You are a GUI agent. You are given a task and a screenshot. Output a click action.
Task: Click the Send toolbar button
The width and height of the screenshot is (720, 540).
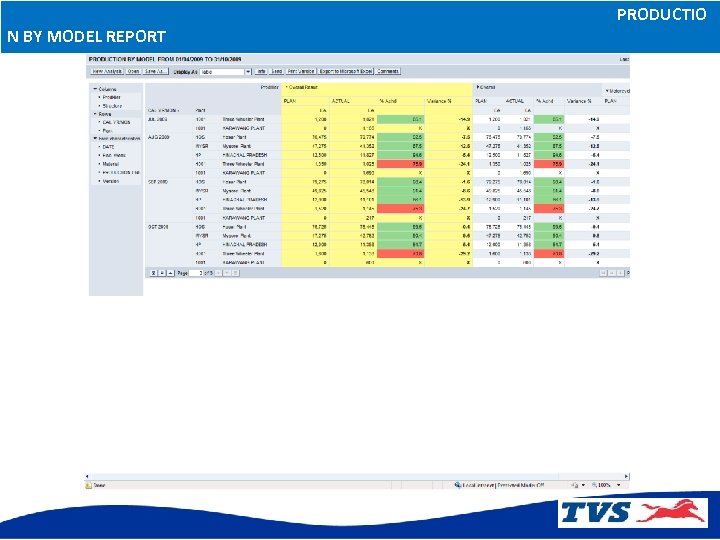(276, 72)
